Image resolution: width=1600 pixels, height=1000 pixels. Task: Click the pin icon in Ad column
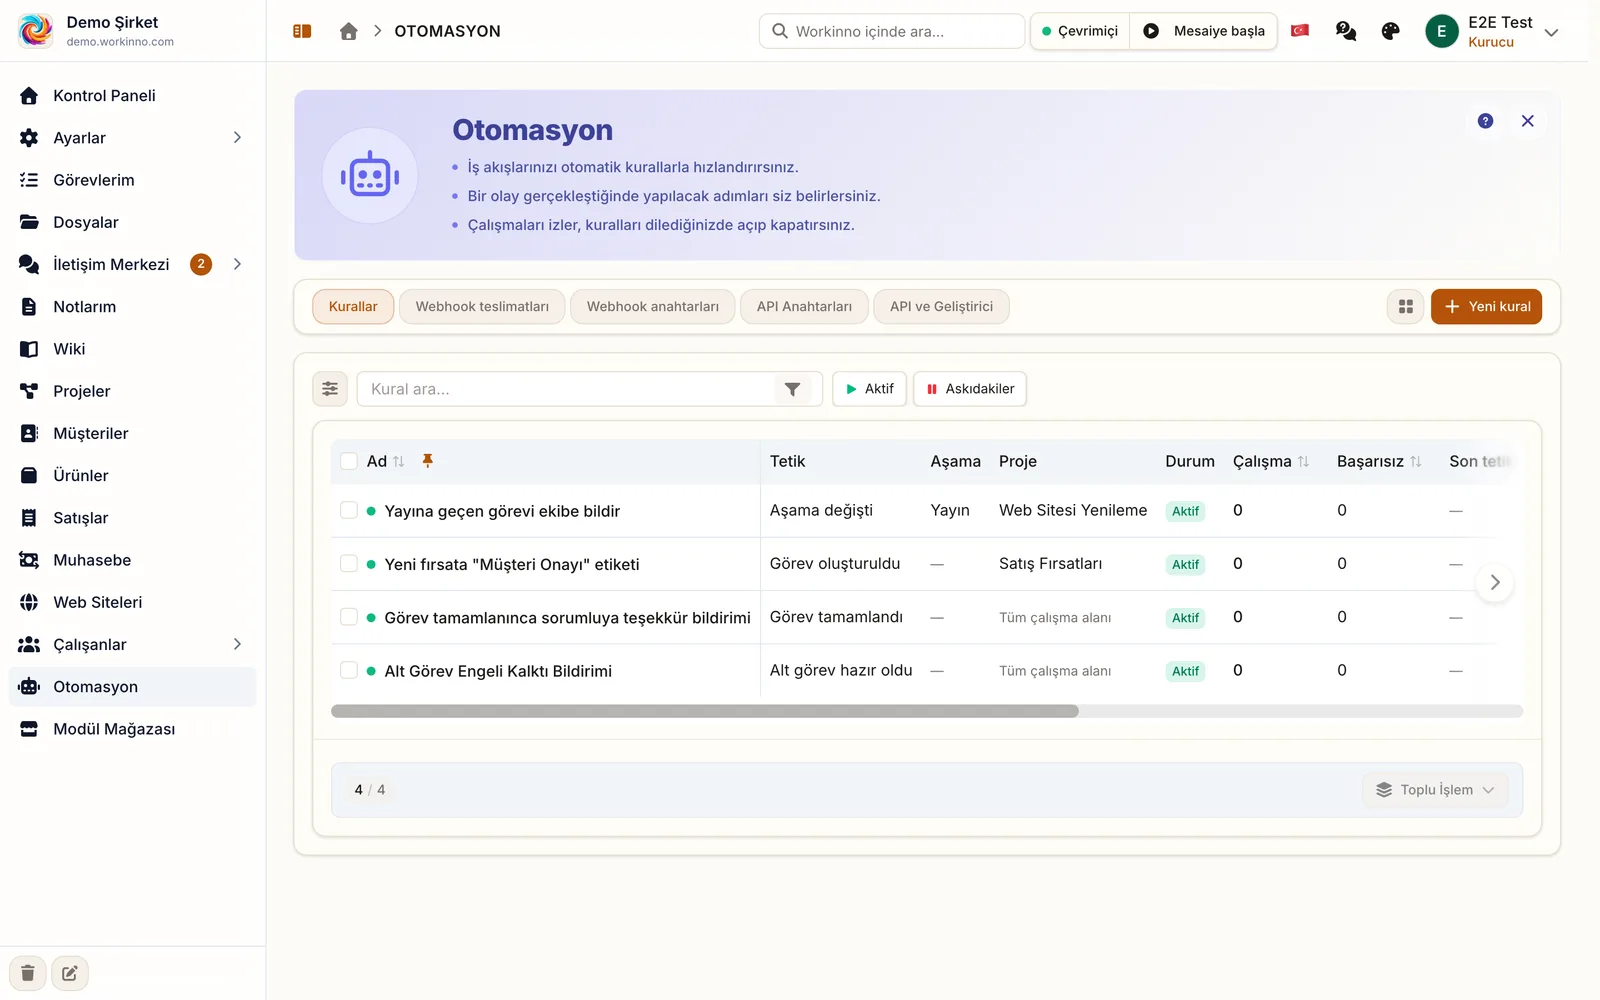click(x=428, y=461)
